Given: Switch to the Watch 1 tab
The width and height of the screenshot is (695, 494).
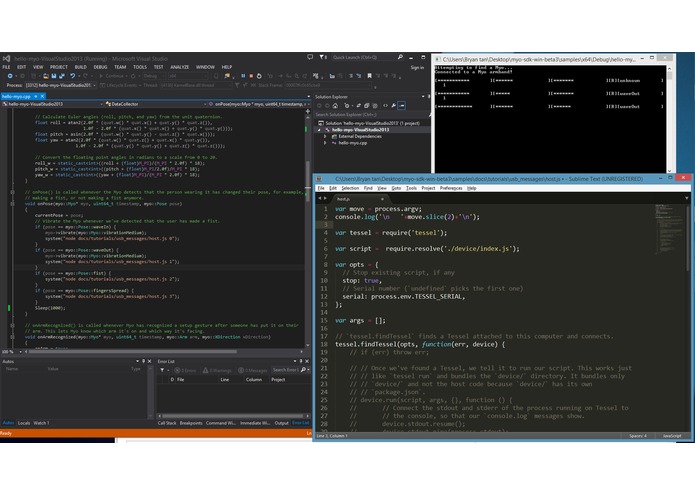Looking at the screenshot, I should pyautogui.click(x=41, y=423).
